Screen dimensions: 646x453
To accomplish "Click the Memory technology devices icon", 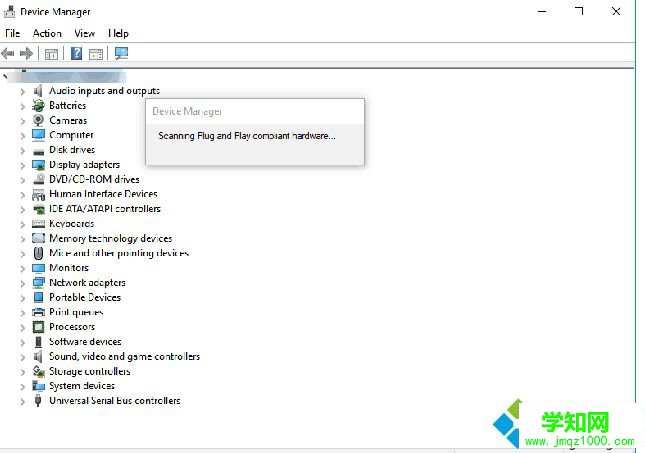I will tap(38, 238).
